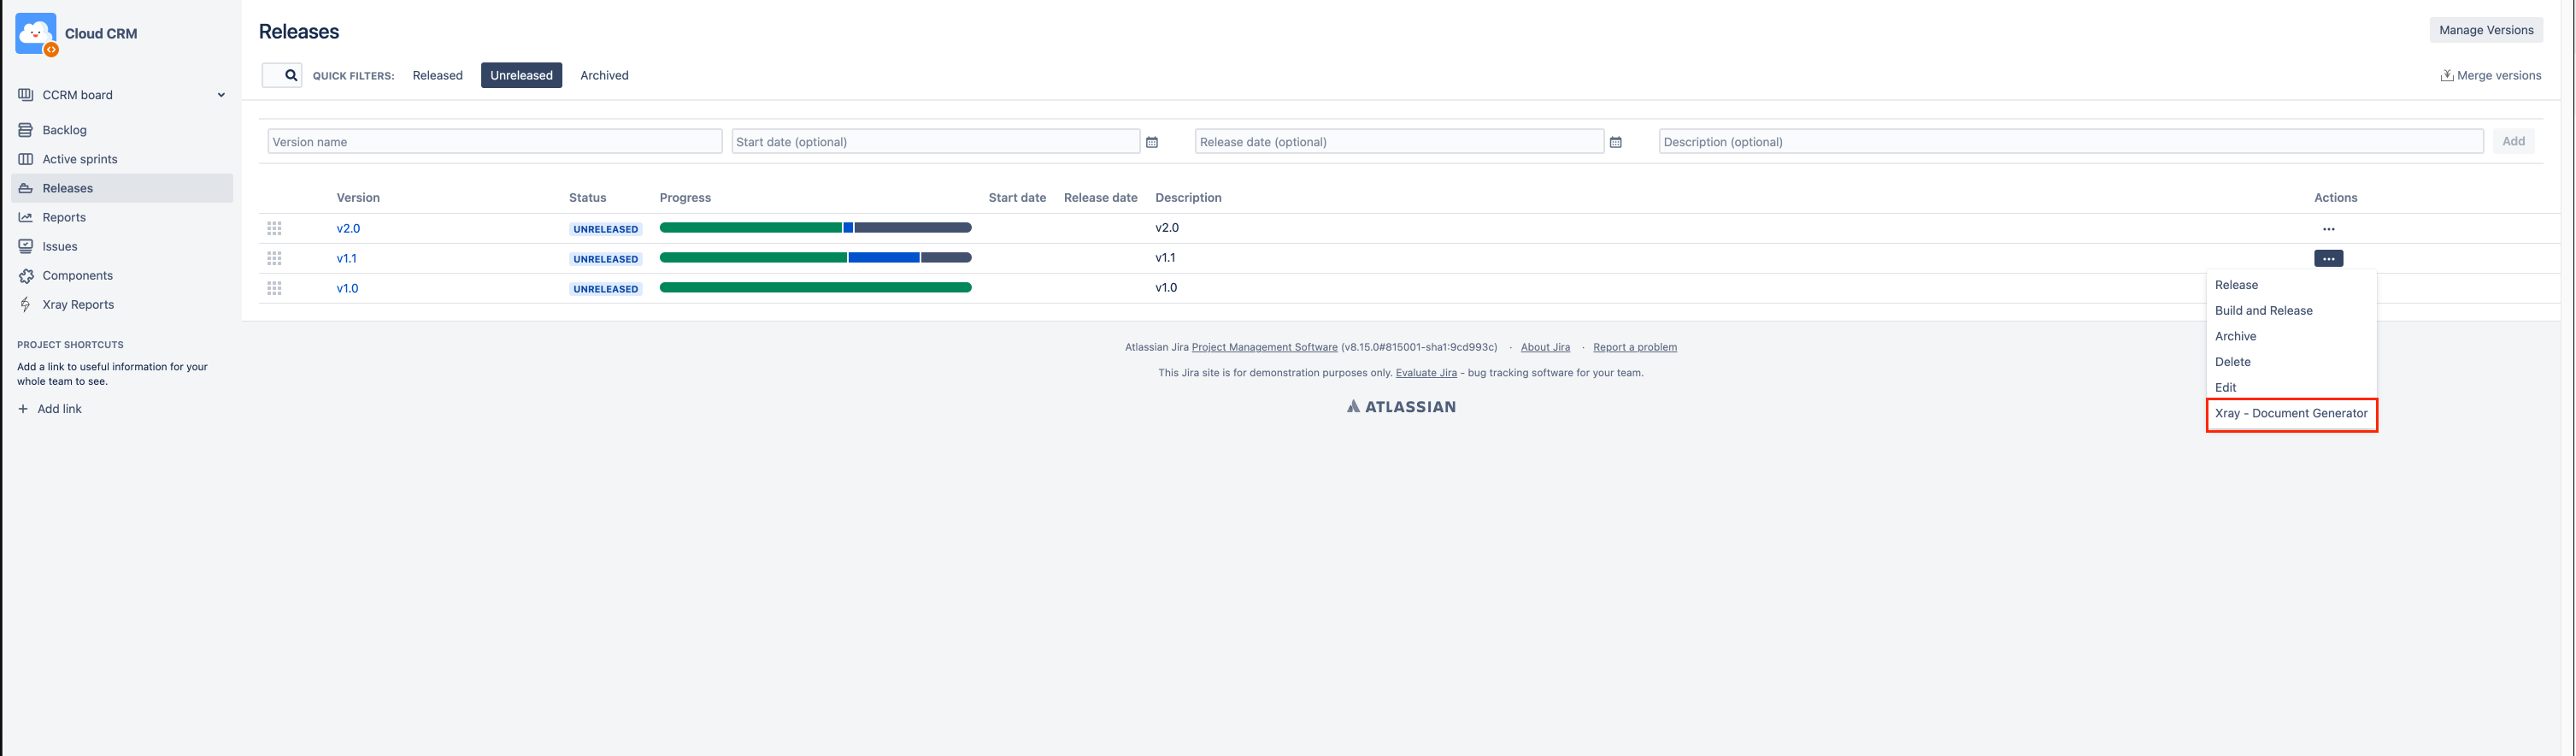Click the CCRM board icon in sidebar
Viewport: 2576px width, 756px height.
[26, 95]
